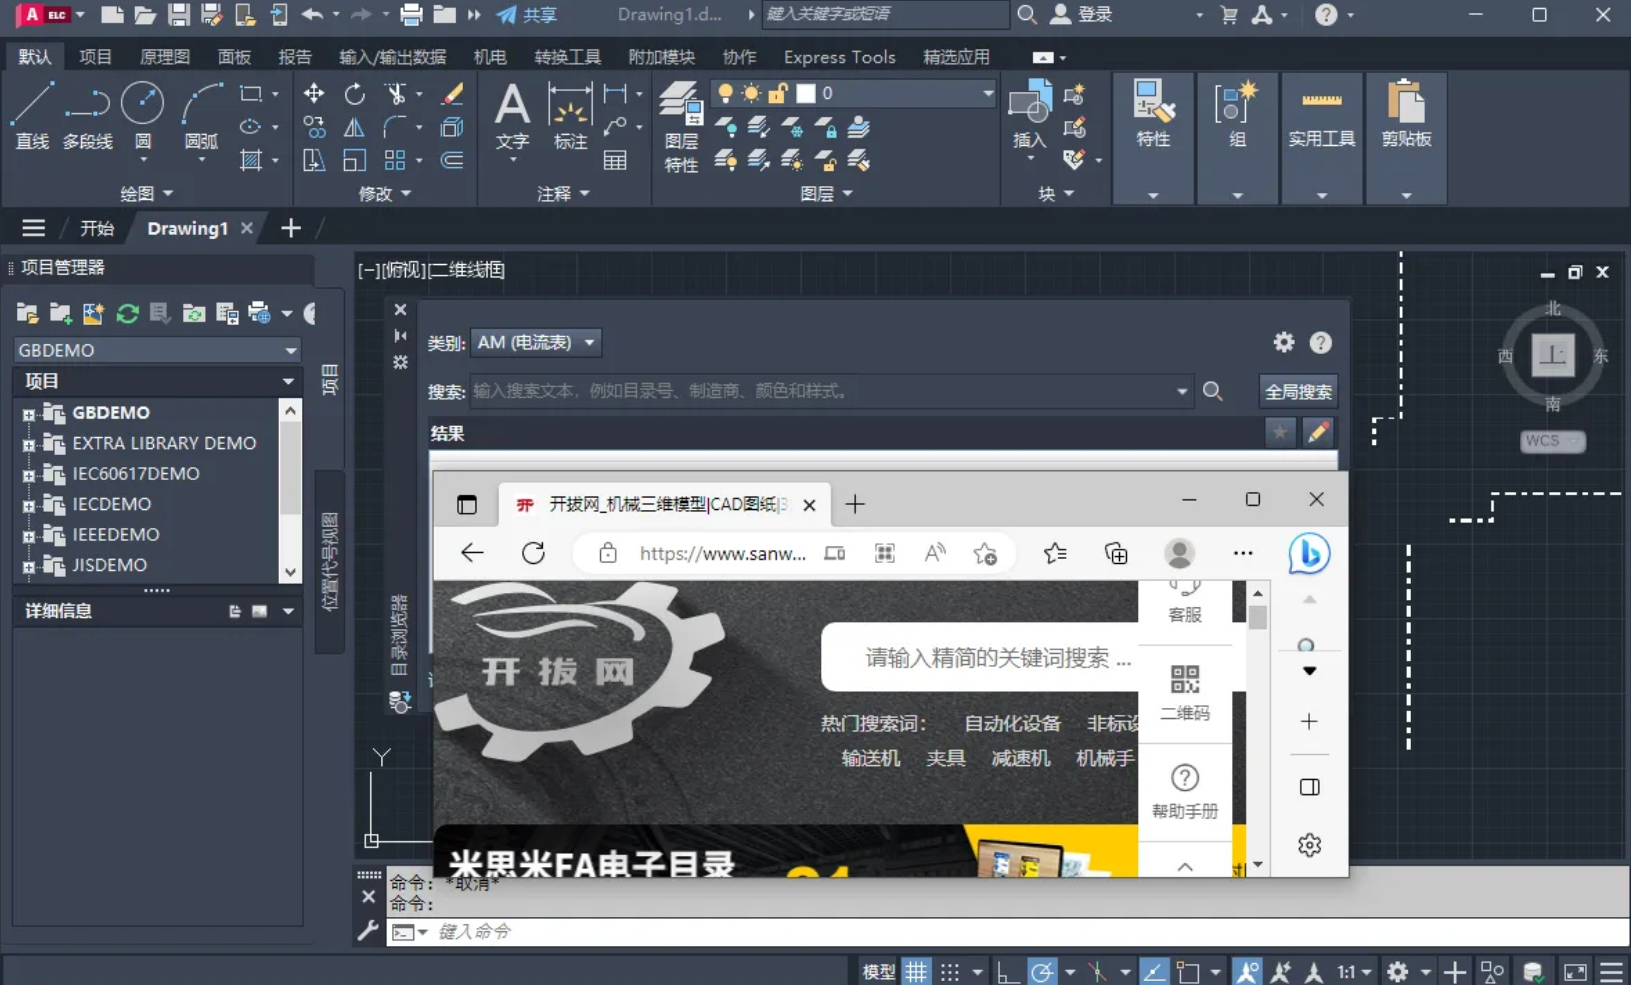The image size is (1631, 985).
Task: Click the edit pencil icon in results bar
Action: [1319, 432]
